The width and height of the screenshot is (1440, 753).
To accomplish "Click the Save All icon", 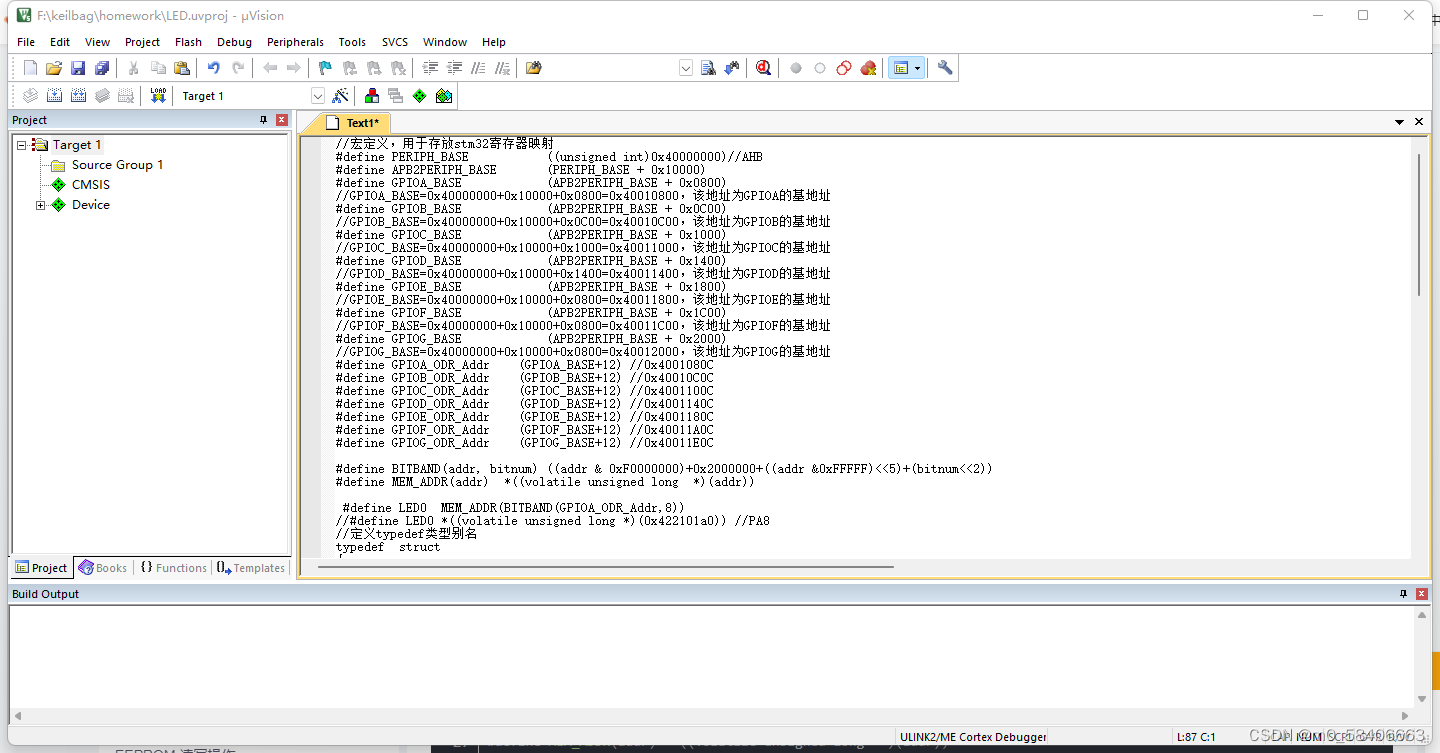I will 102,68.
